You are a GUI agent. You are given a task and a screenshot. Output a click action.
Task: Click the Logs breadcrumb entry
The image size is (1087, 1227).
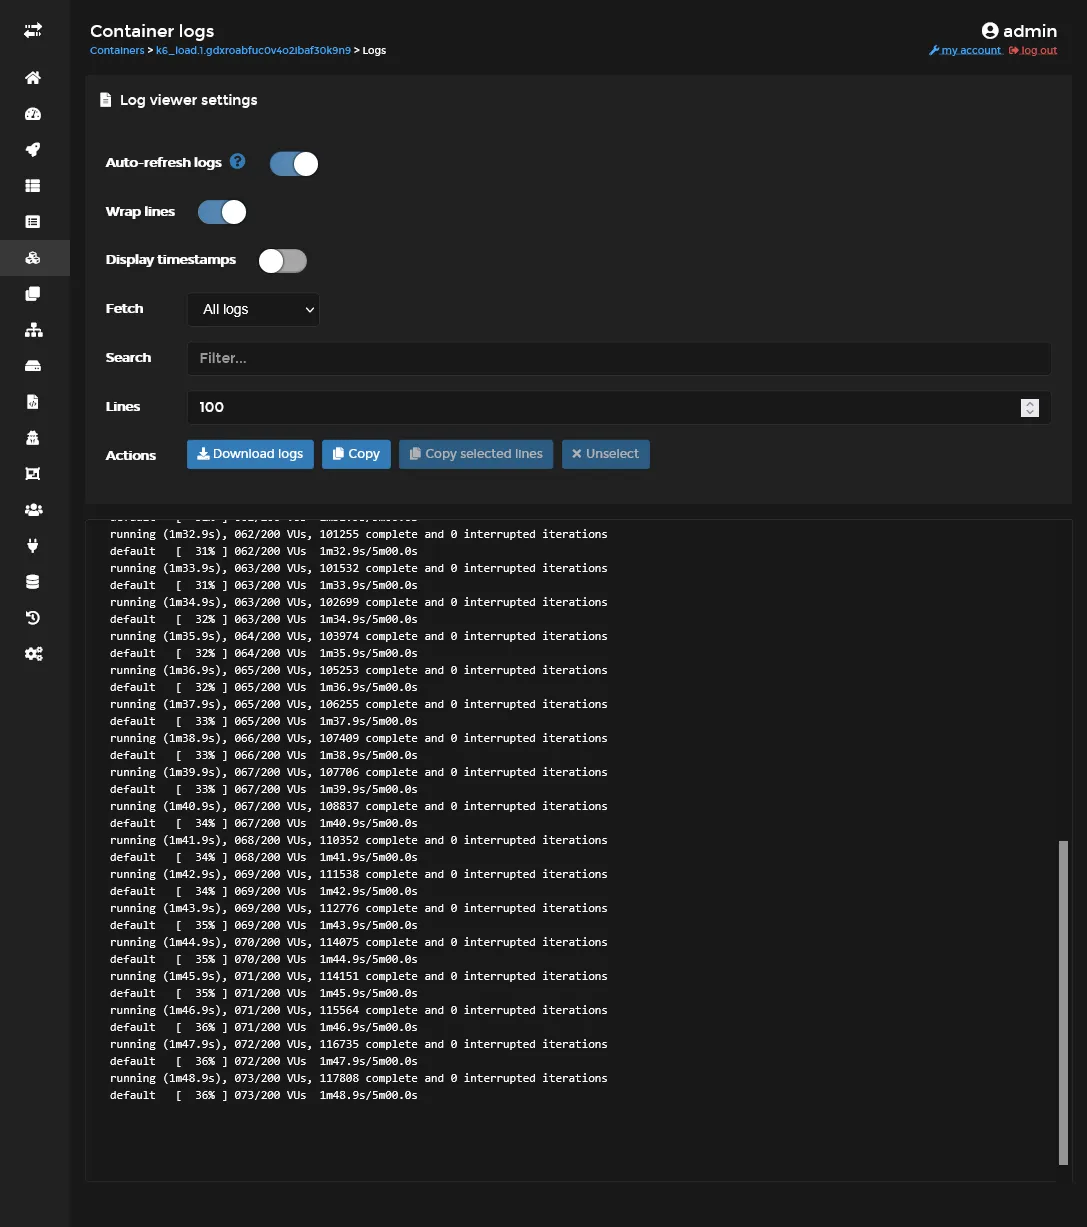[373, 50]
